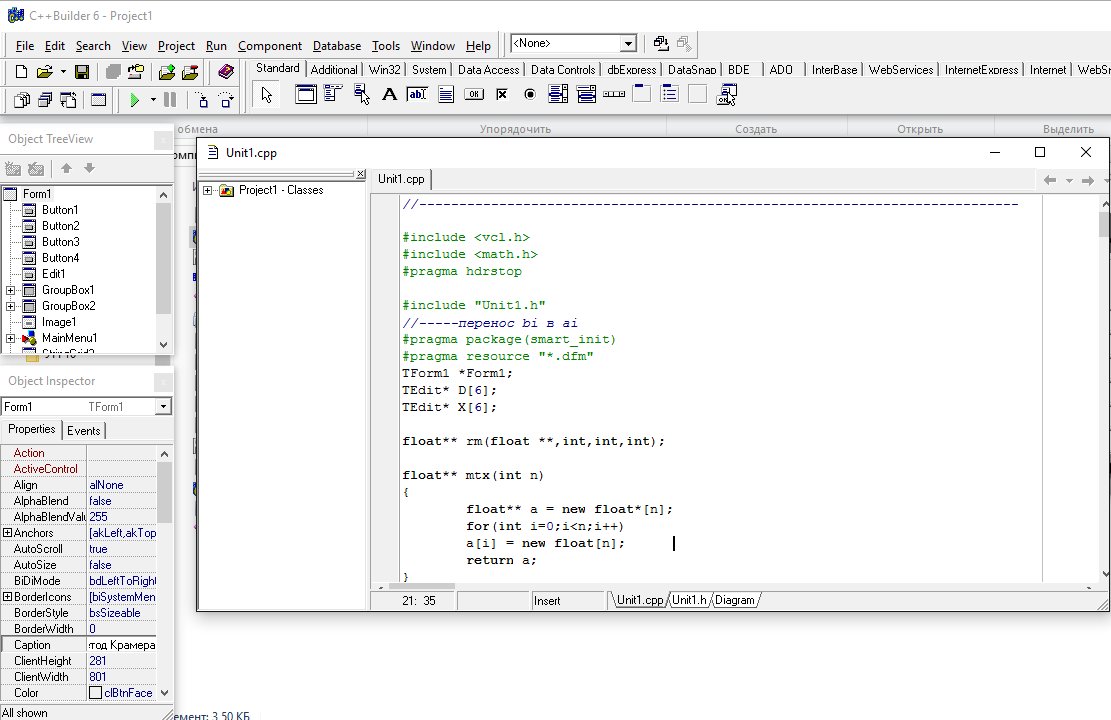Expand the BorderIcons property
Screen dimensions: 1111x720
click(x=7, y=597)
